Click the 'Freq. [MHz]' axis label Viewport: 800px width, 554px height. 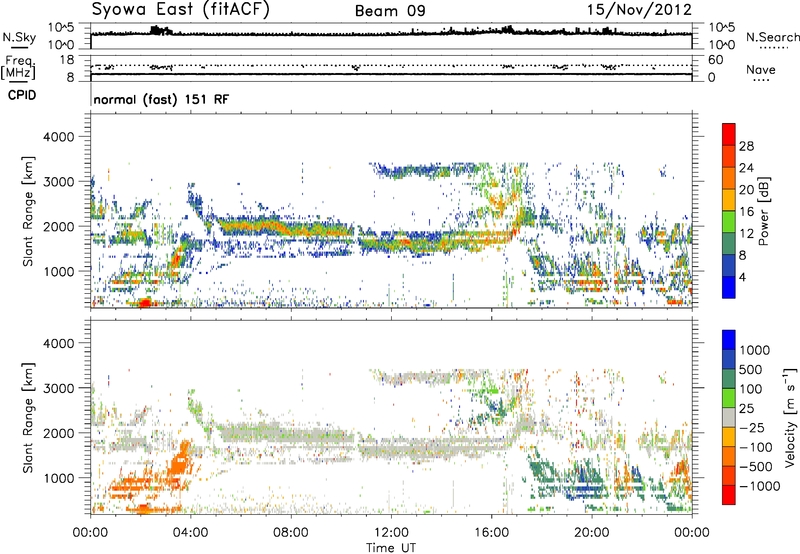click(x=18, y=68)
